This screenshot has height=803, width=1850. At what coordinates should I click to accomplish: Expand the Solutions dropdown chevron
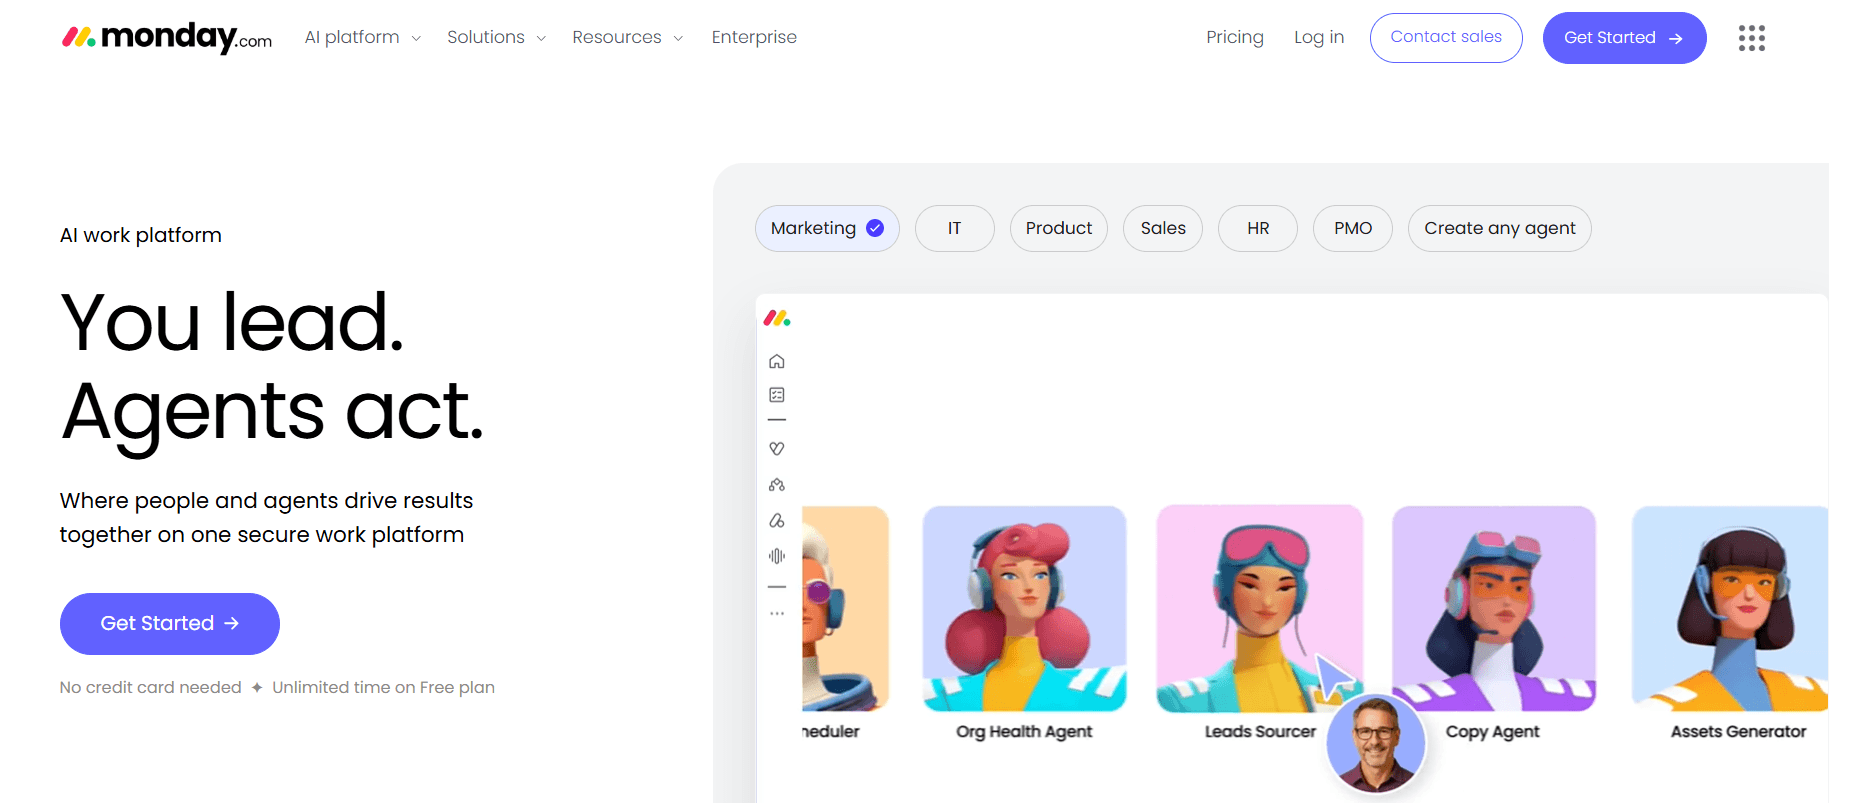pos(541,38)
